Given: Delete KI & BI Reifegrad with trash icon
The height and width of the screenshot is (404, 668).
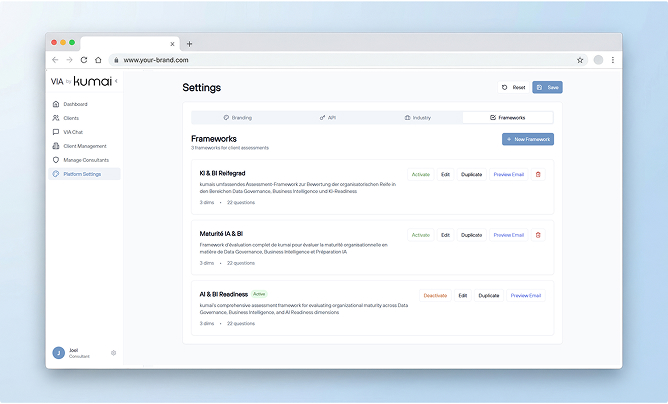Looking at the screenshot, I should (x=538, y=175).
